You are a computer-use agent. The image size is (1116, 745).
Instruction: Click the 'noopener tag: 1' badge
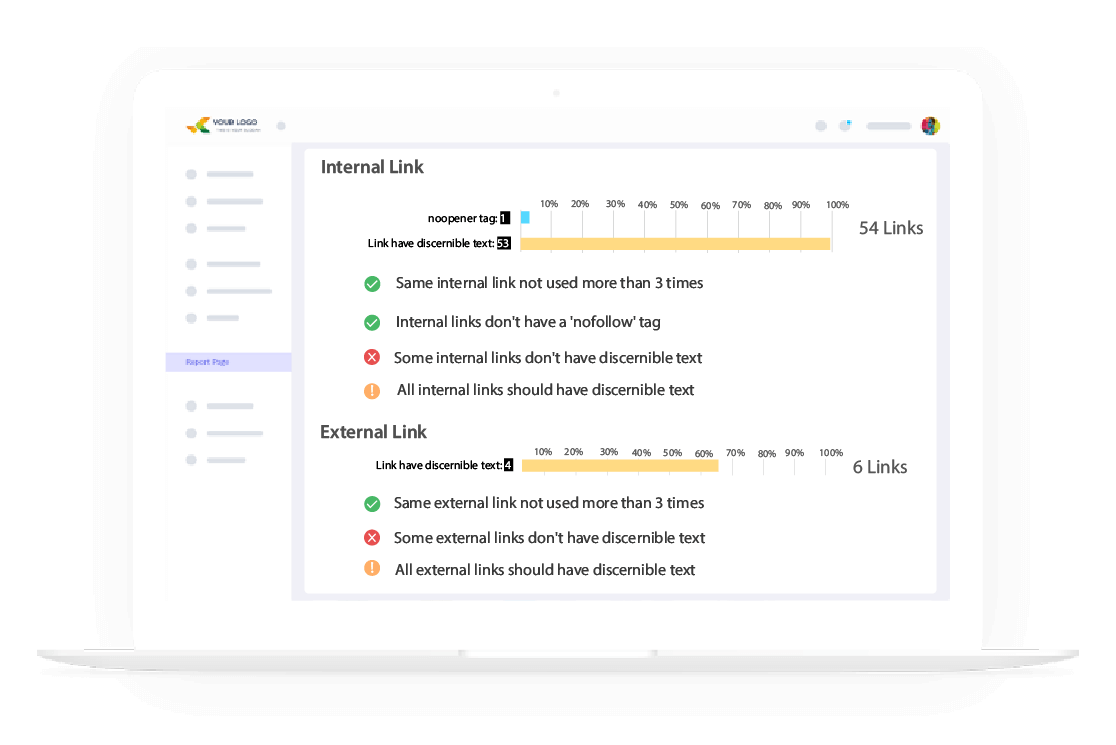468,217
